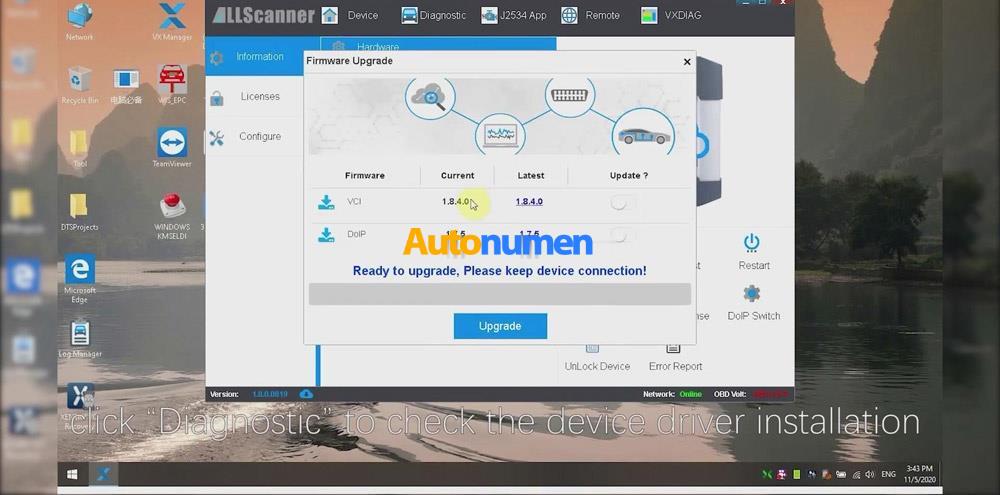Click VCI current version value 1.8.4.0

coord(455,202)
